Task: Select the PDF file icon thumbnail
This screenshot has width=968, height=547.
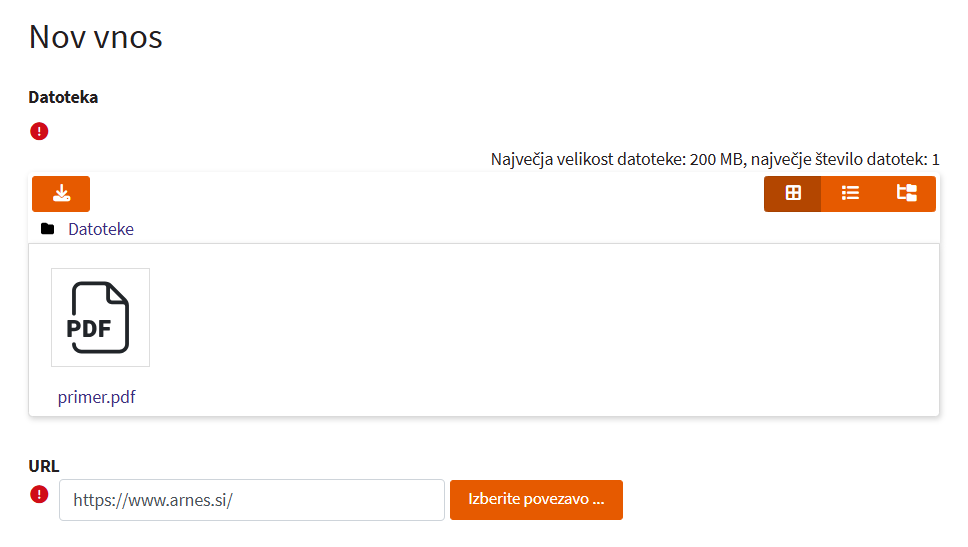Action: 100,317
